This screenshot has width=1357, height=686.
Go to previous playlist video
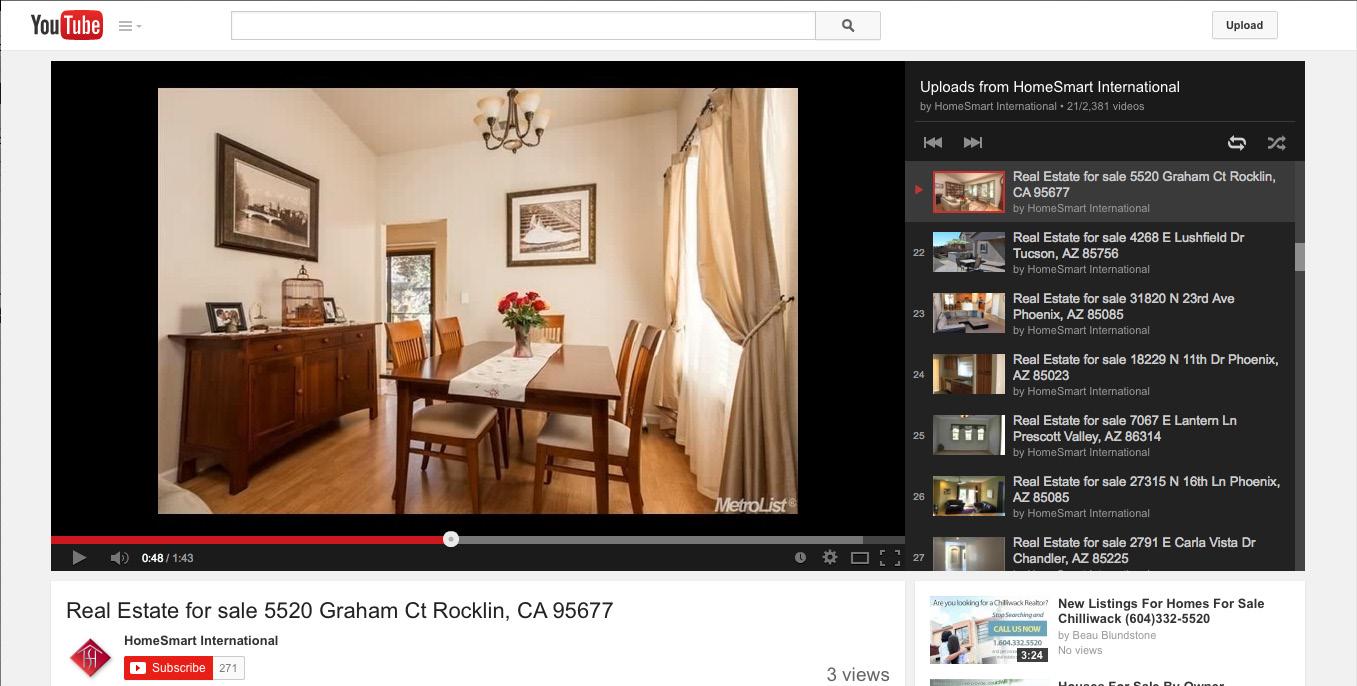[933, 143]
